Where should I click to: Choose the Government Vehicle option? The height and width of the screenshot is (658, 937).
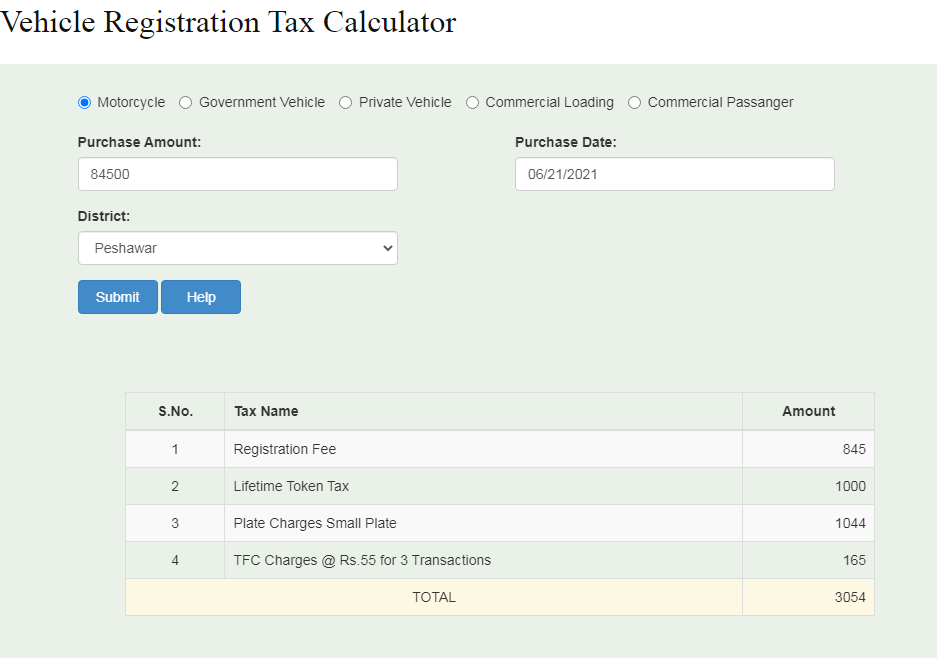pyautogui.click(x=186, y=102)
